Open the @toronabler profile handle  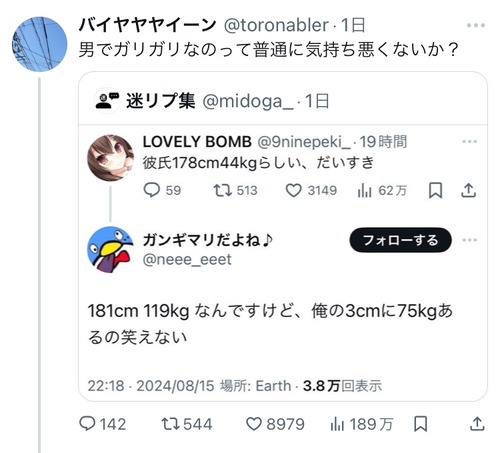276,25
